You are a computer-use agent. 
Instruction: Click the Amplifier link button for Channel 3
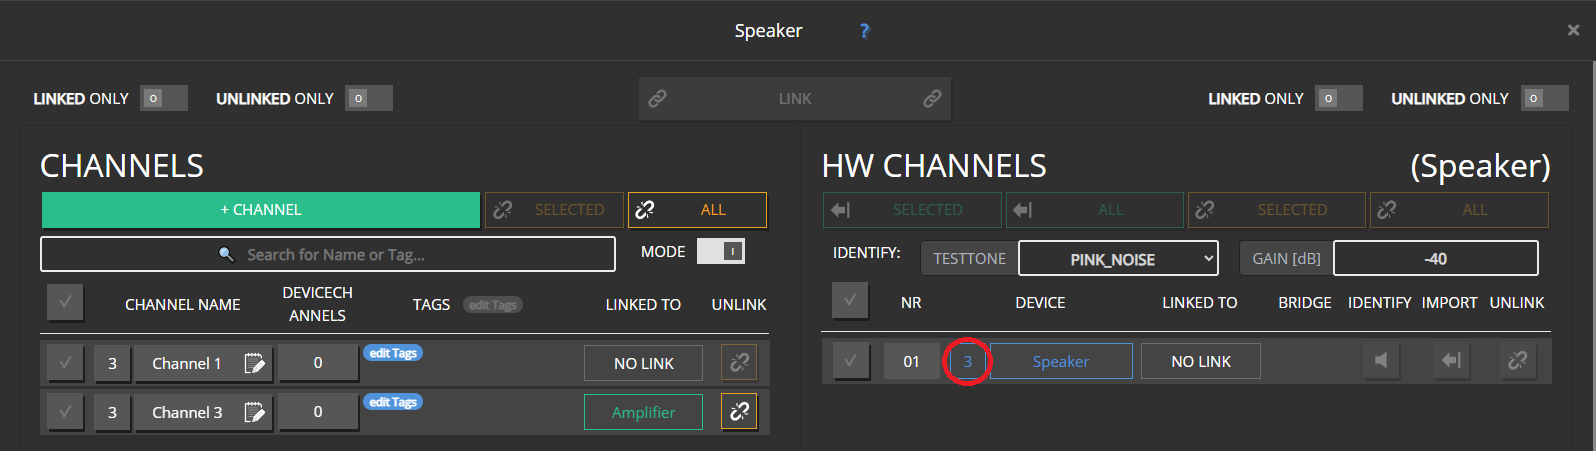tap(643, 412)
